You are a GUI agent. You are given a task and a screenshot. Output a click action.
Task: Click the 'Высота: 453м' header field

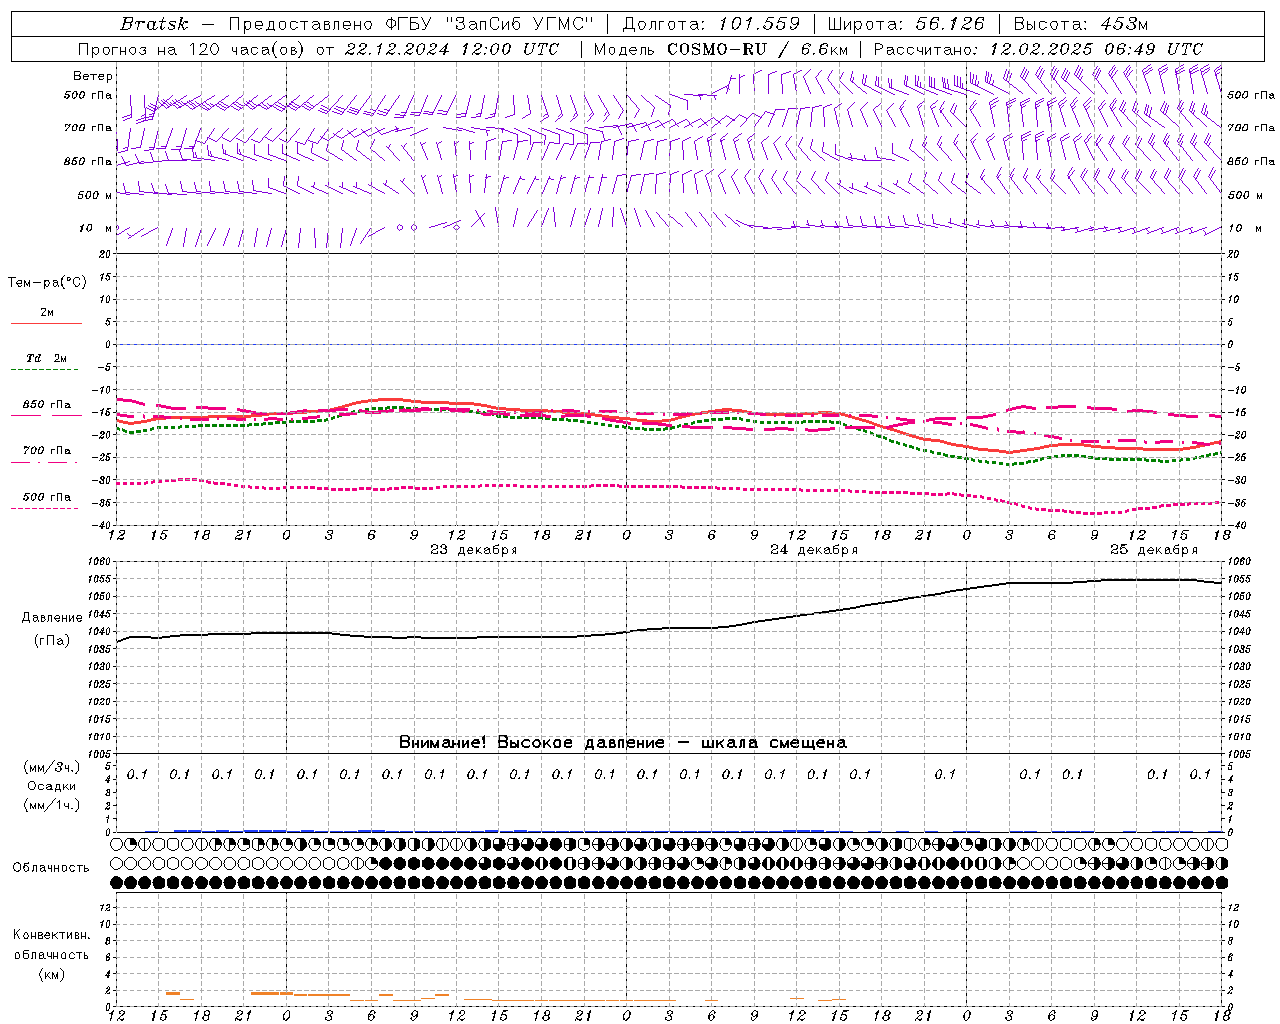click(x=1080, y=24)
